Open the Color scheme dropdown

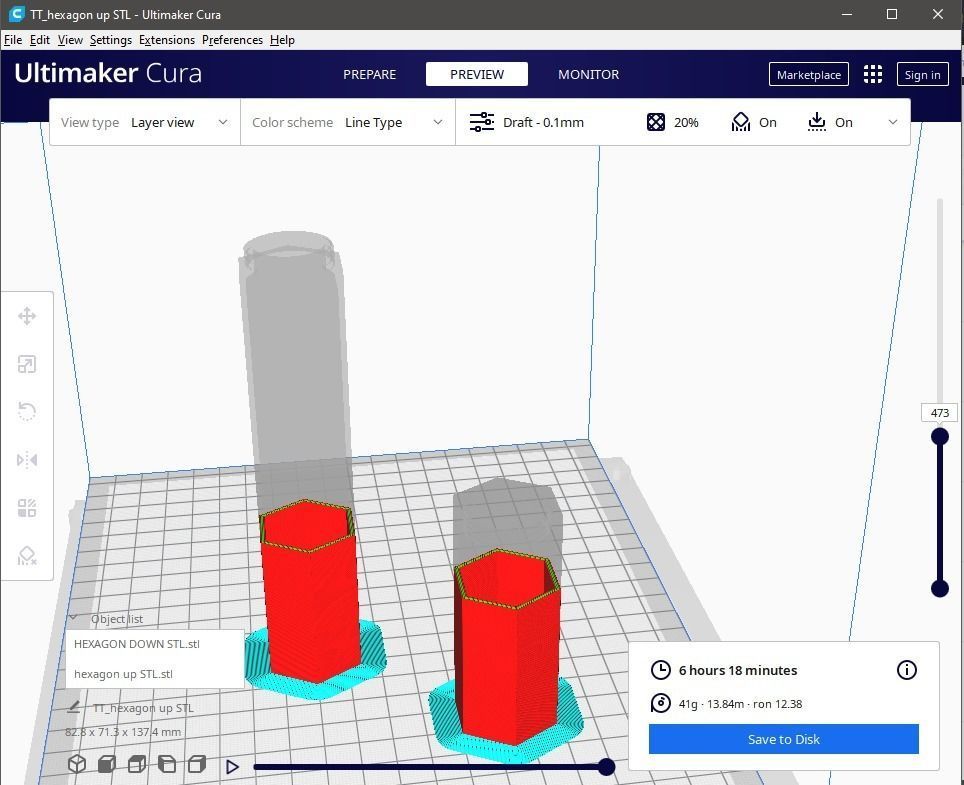tap(348, 122)
